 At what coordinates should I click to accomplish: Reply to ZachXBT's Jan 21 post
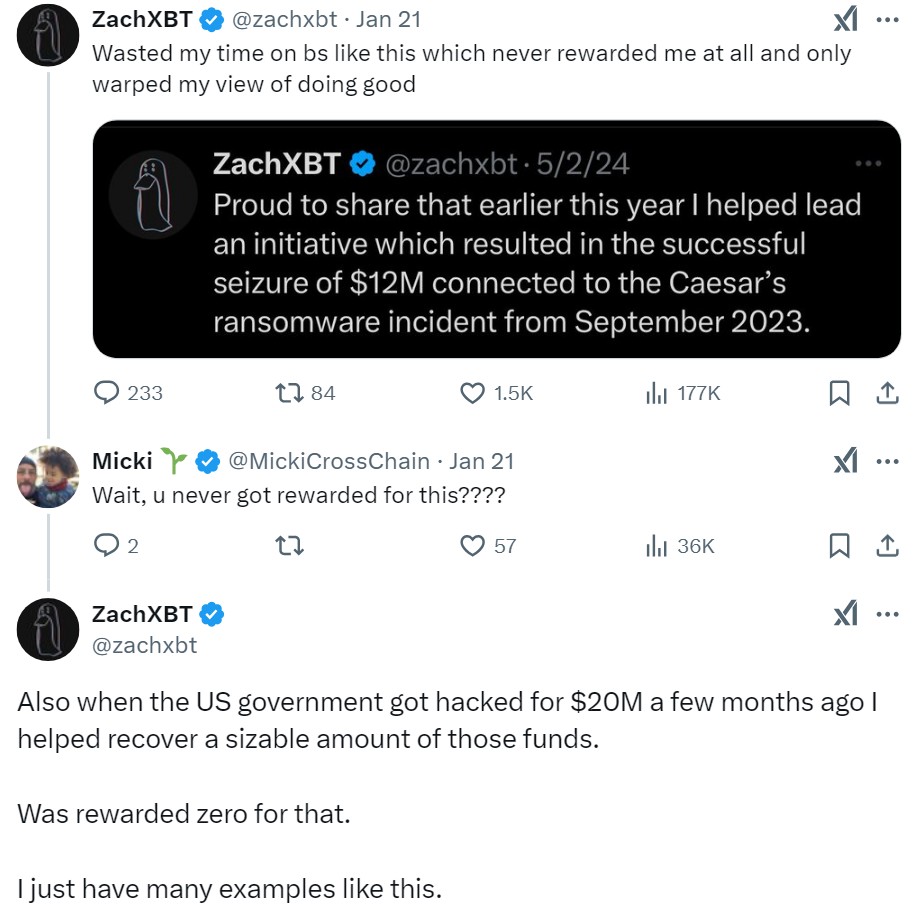107,393
